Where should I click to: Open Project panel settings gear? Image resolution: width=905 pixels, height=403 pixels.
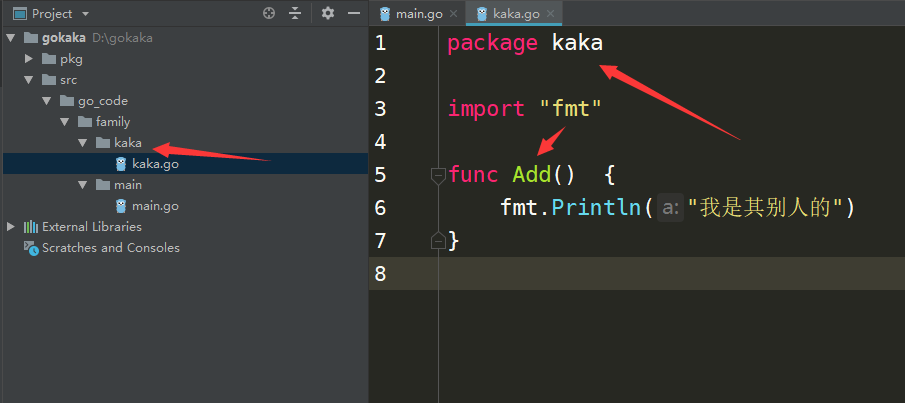click(328, 13)
